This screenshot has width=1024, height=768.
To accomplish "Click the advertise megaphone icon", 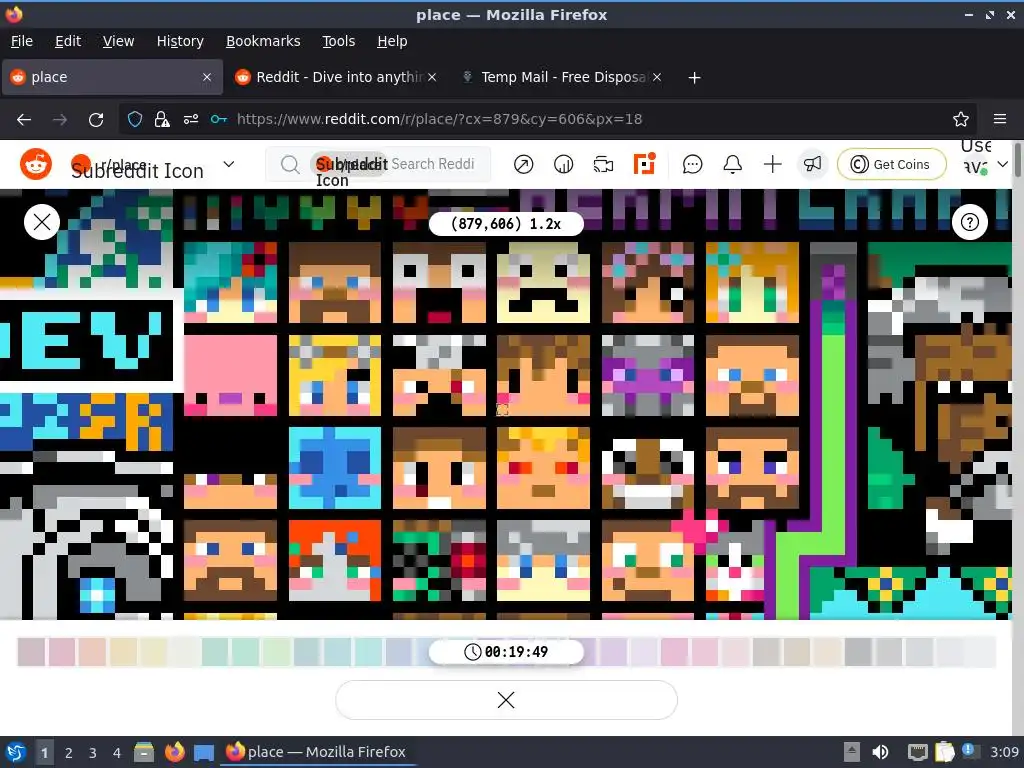I will [x=812, y=164].
